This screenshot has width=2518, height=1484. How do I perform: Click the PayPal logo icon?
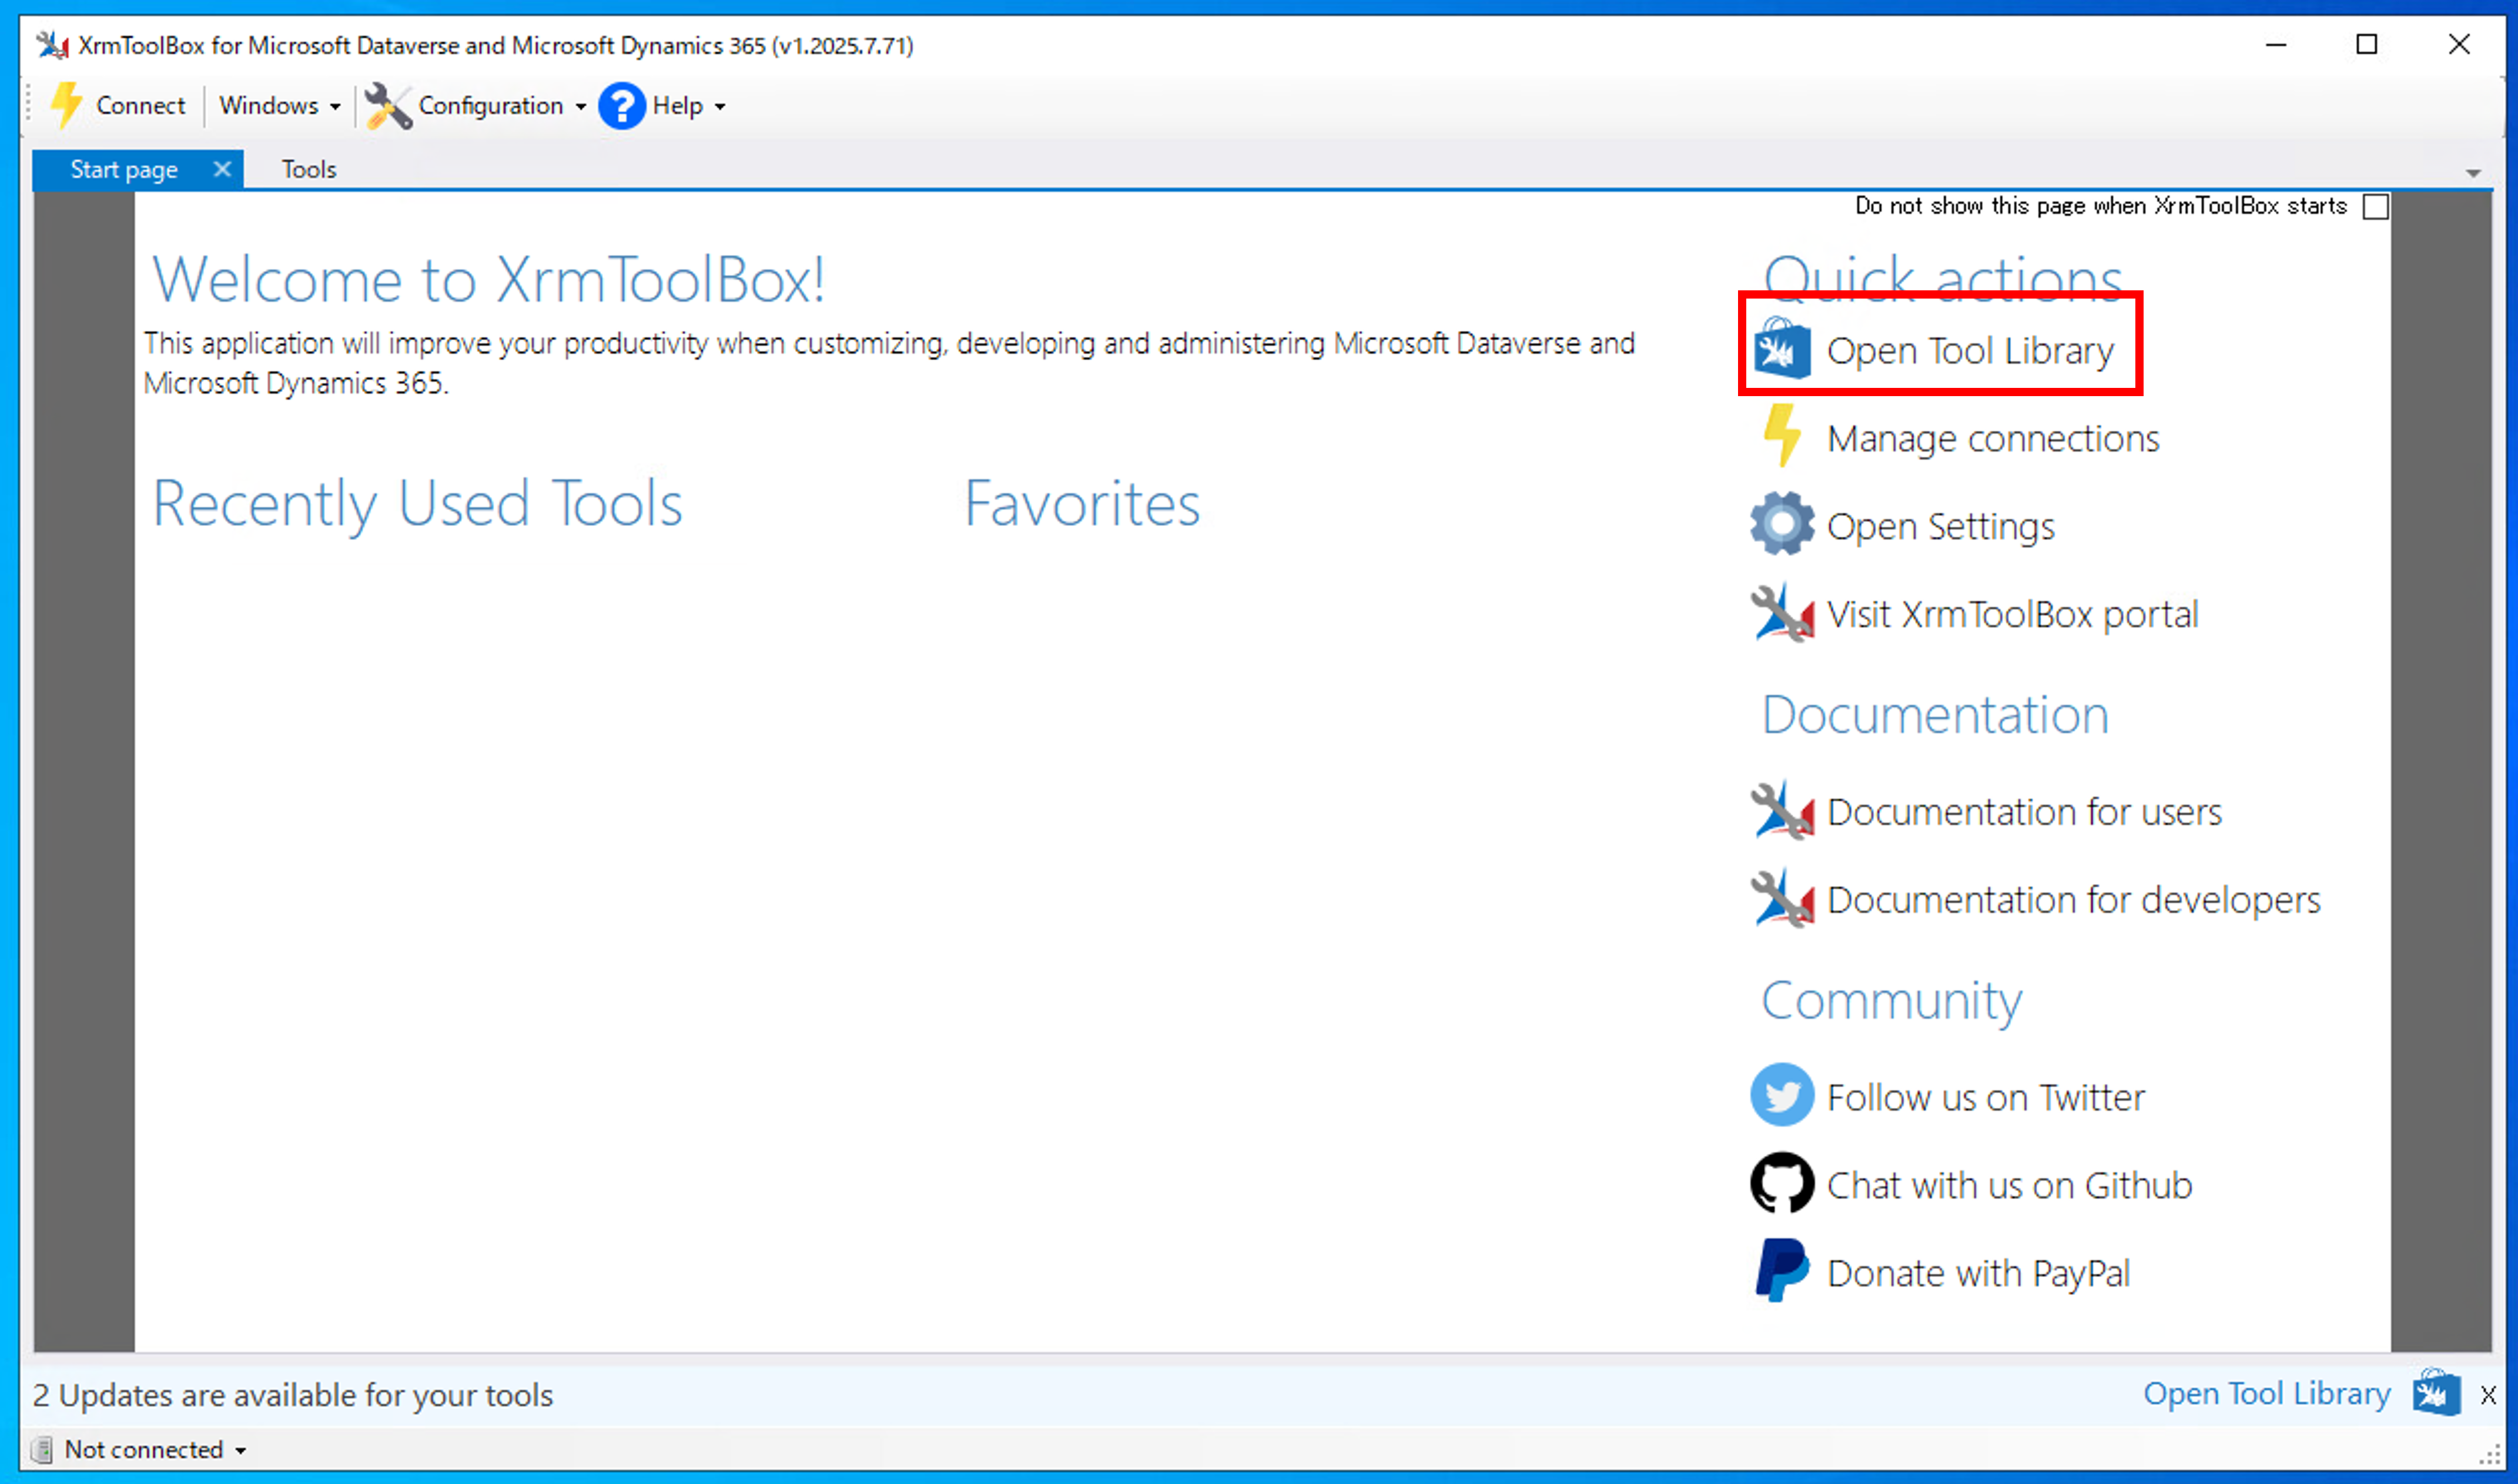[x=1782, y=1271]
